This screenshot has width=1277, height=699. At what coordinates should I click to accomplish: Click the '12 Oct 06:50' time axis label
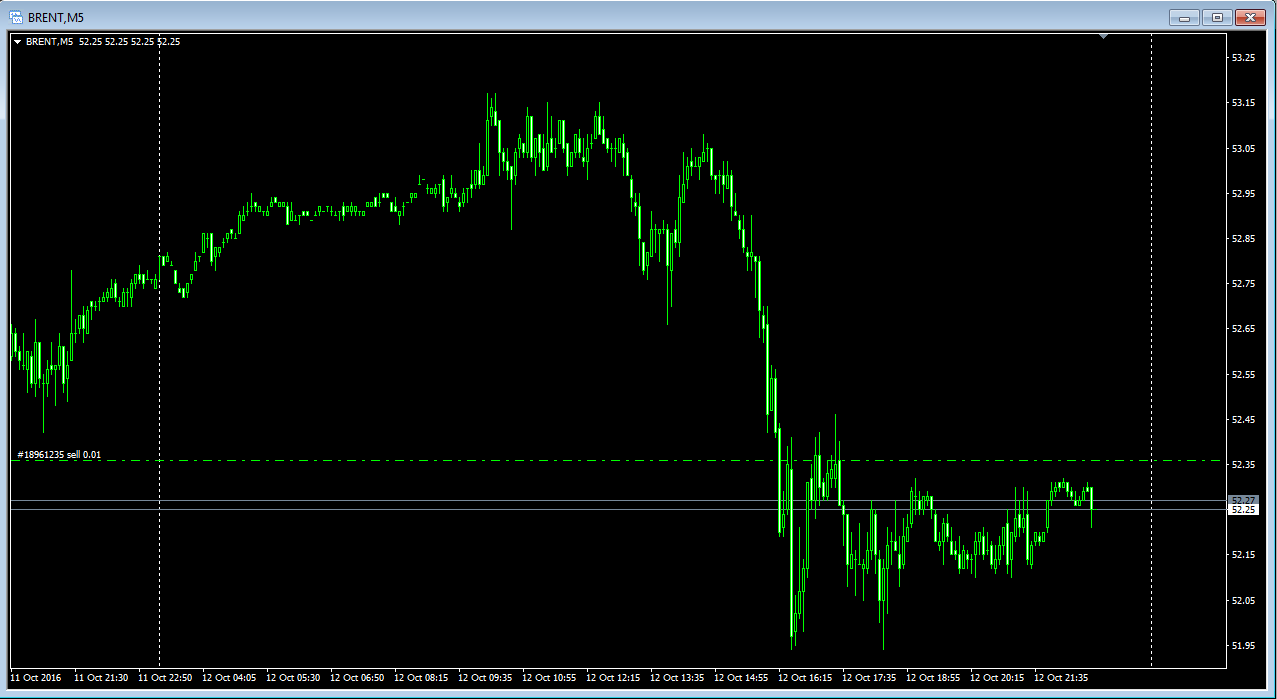(x=357, y=678)
